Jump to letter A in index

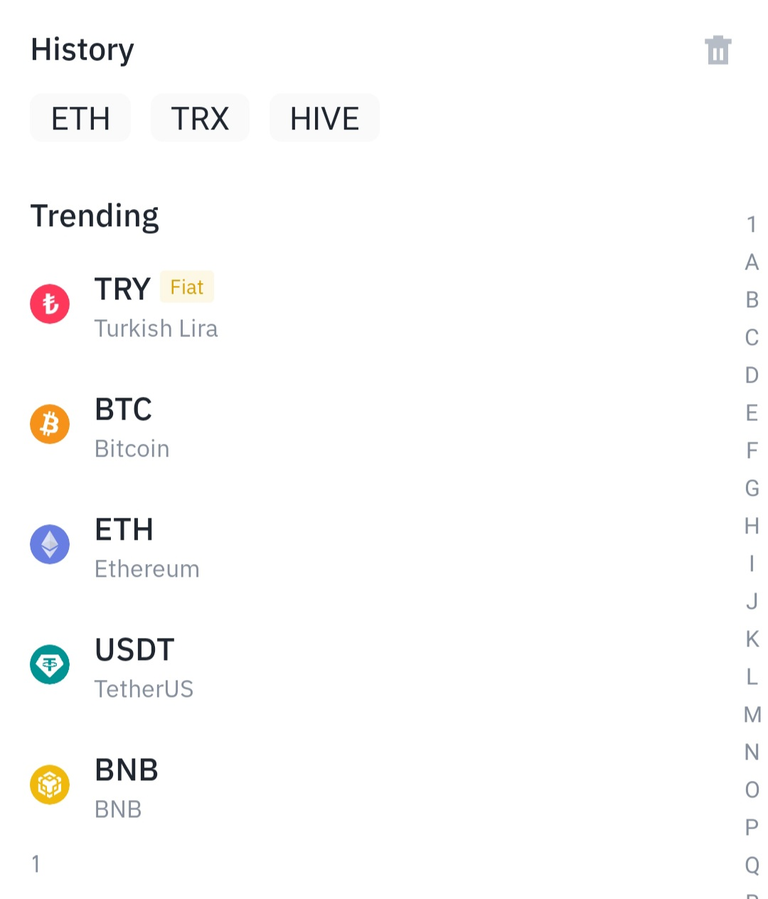click(752, 263)
